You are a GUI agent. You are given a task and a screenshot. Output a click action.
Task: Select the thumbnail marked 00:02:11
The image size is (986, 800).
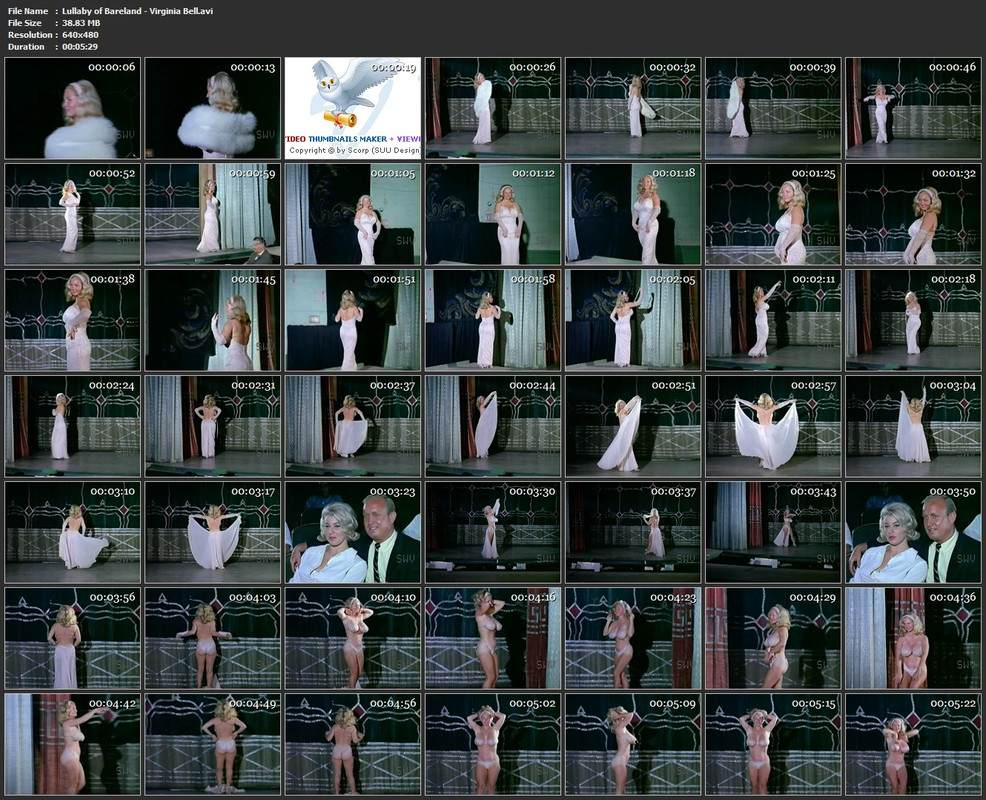pos(772,320)
